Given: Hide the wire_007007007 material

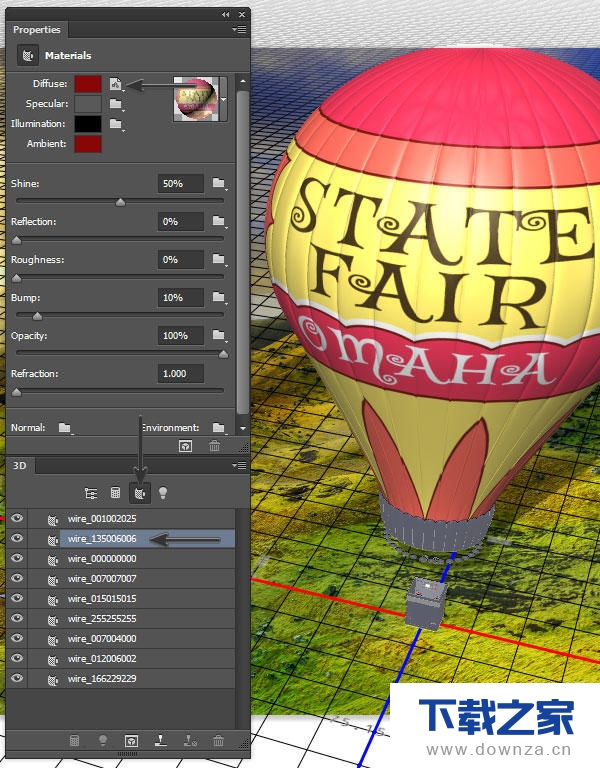Looking at the screenshot, I should [x=17, y=578].
